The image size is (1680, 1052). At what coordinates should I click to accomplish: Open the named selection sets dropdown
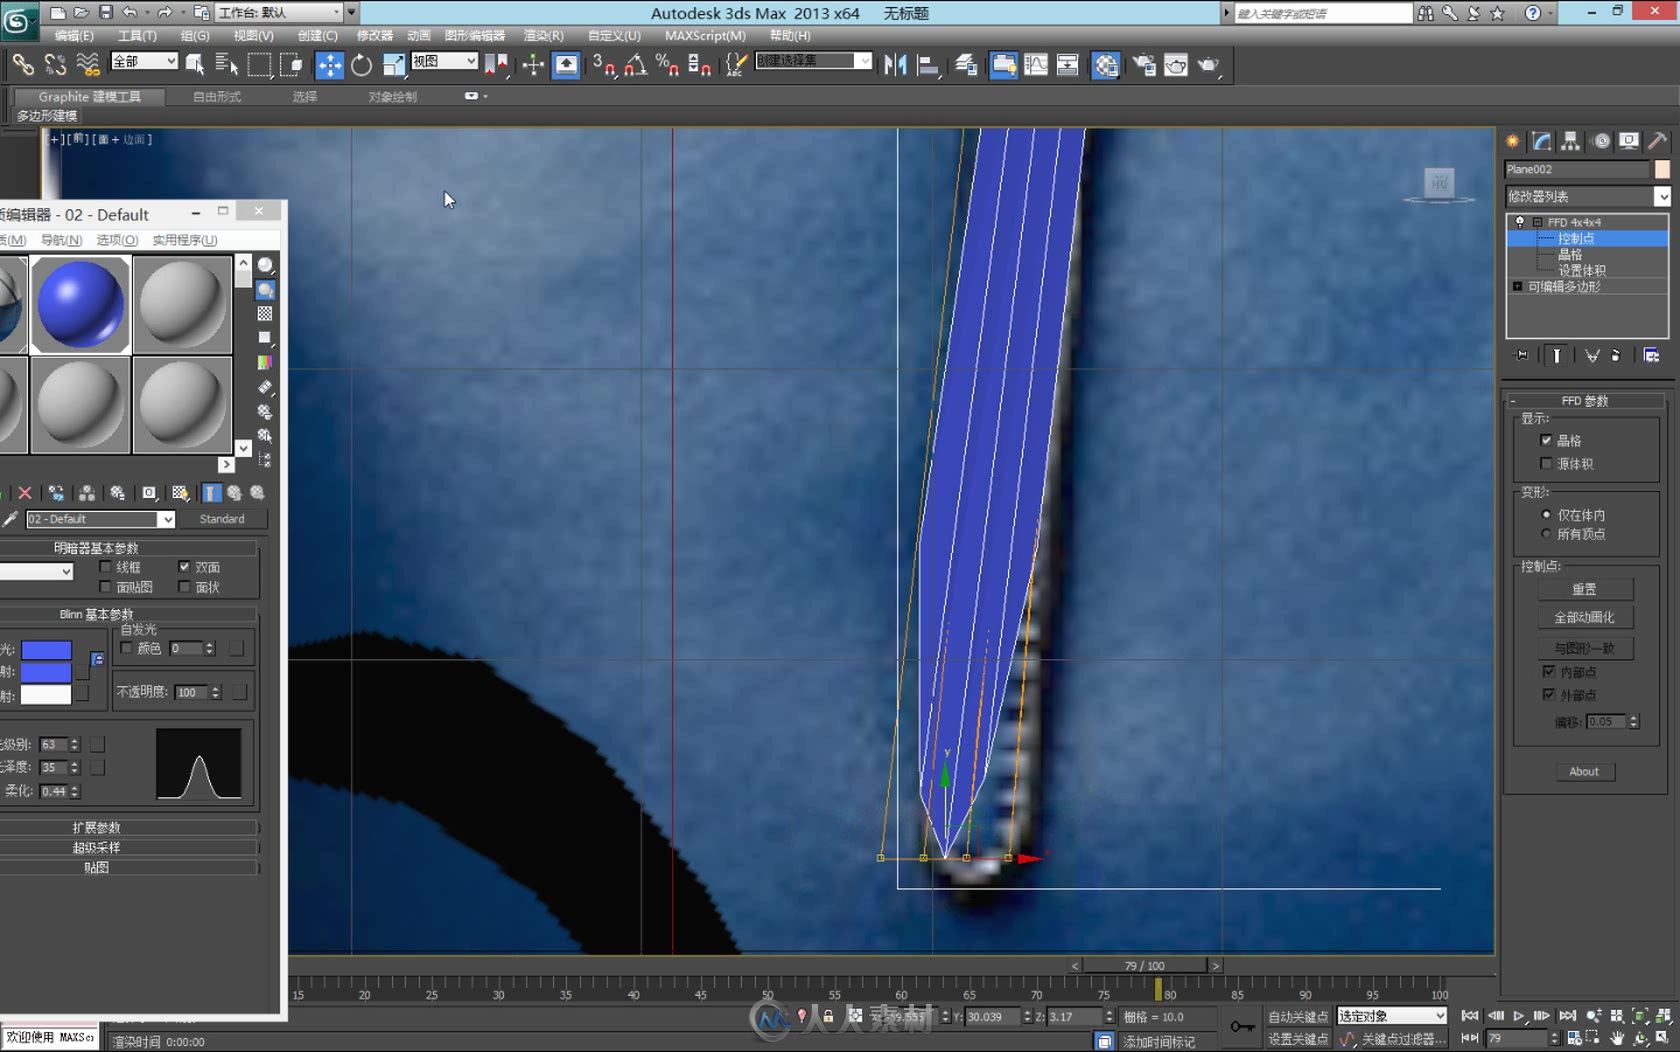813,61
